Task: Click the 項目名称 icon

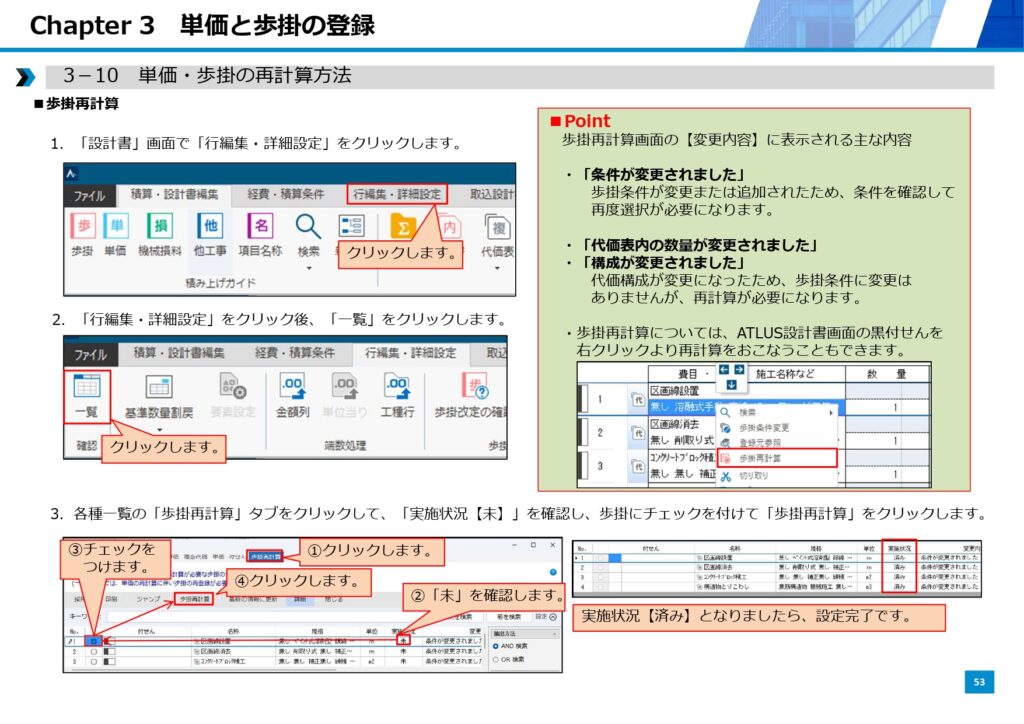Action: pyautogui.click(x=260, y=226)
